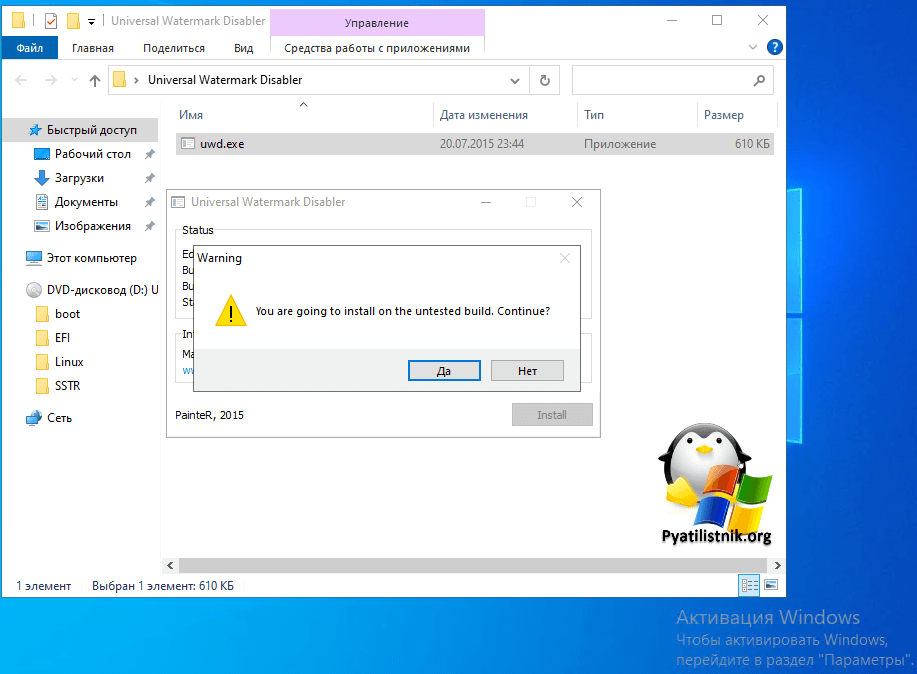917x674 pixels.
Task: Click the uwd.exe application icon
Action: [188, 144]
